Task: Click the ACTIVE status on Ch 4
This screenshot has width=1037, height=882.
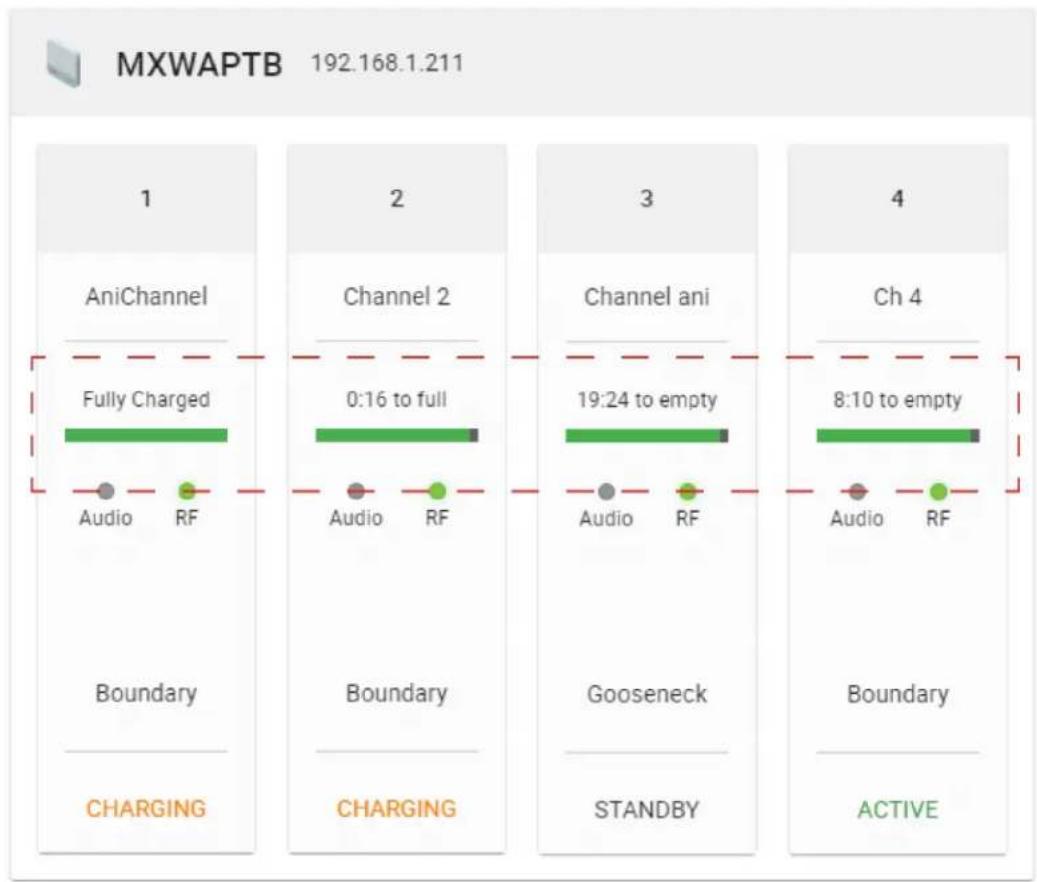Action: [x=897, y=809]
